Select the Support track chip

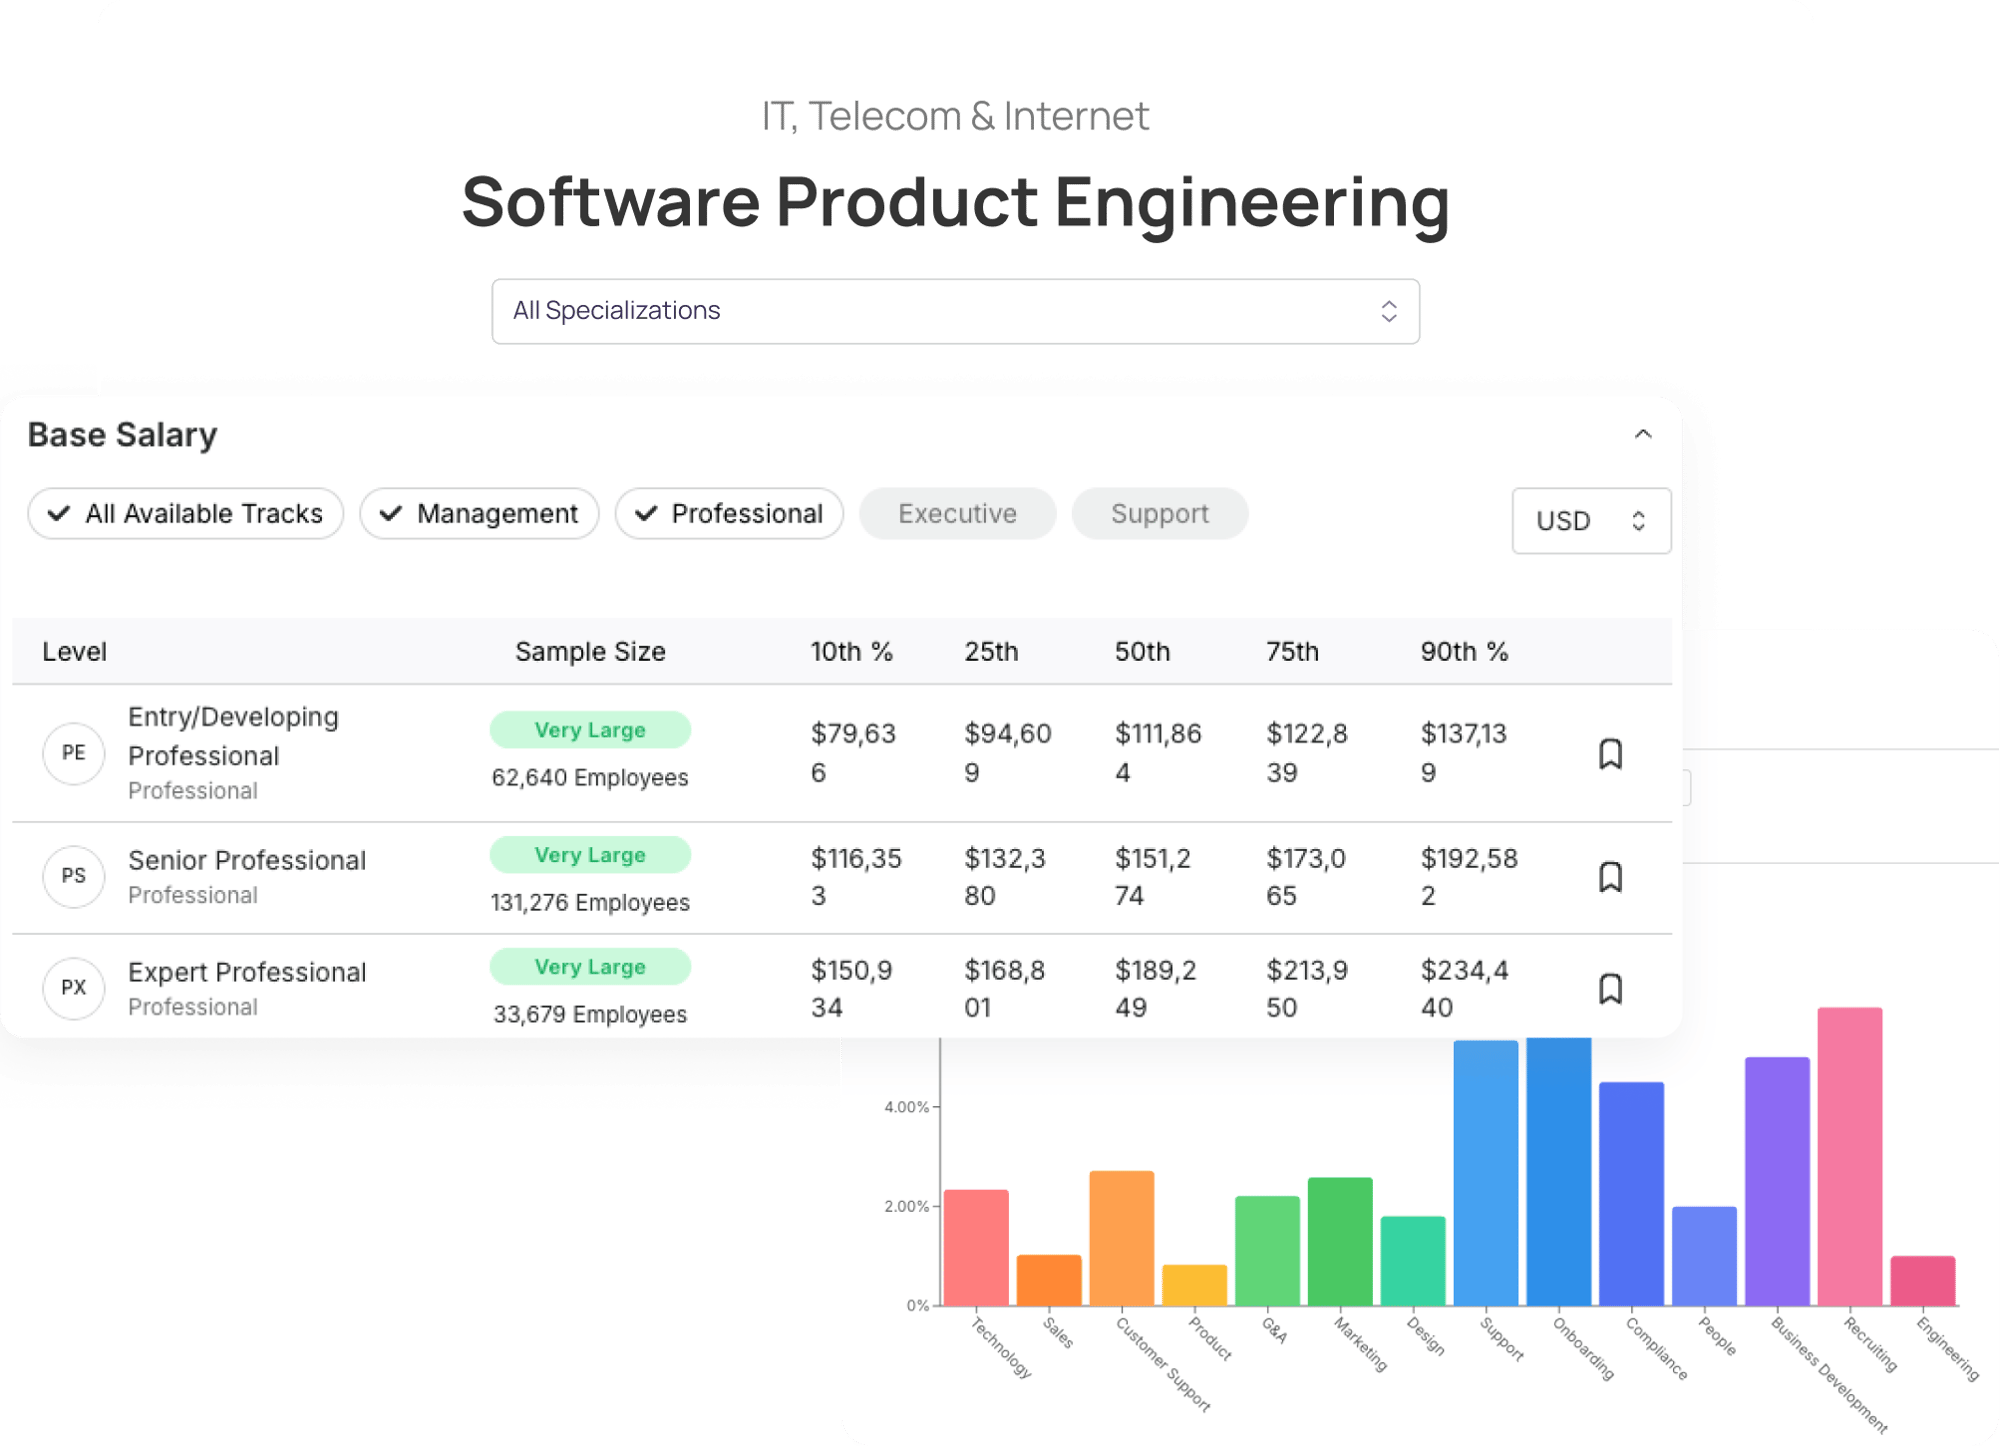[1159, 514]
